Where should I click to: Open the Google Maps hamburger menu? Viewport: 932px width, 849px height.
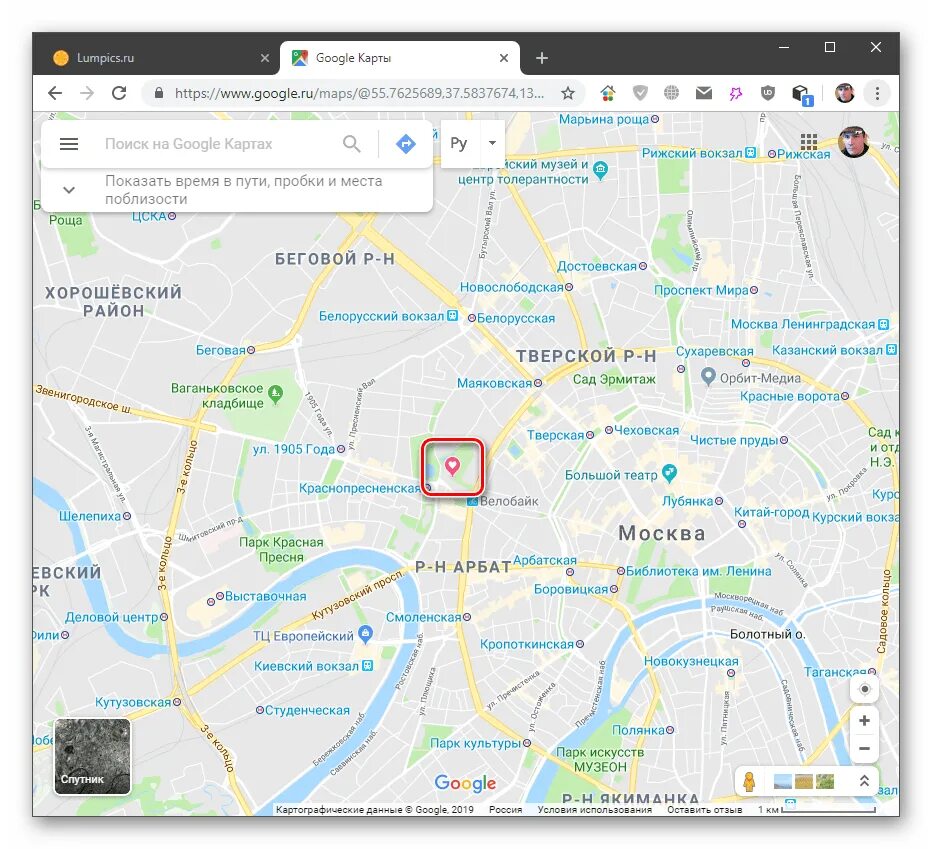point(69,144)
